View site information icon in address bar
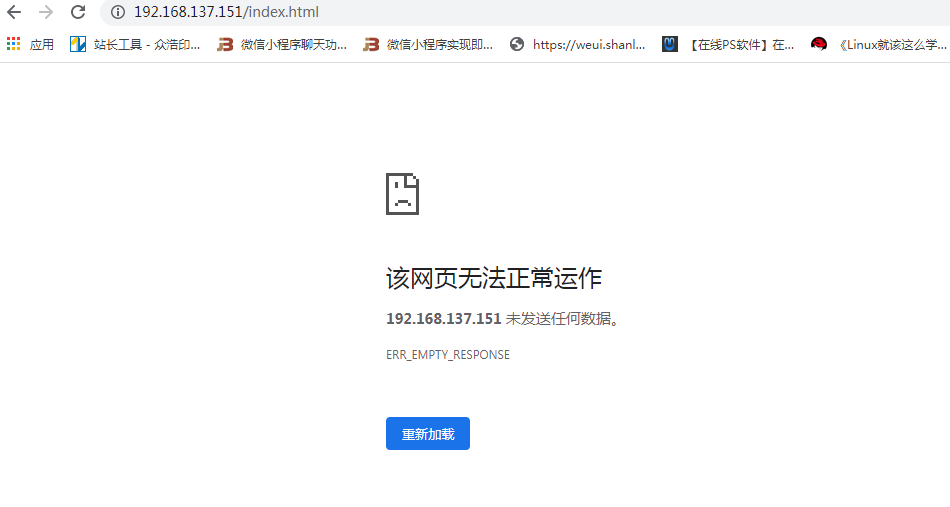This screenshot has width=950, height=507. pyautogui.click(x=118, y=12)
